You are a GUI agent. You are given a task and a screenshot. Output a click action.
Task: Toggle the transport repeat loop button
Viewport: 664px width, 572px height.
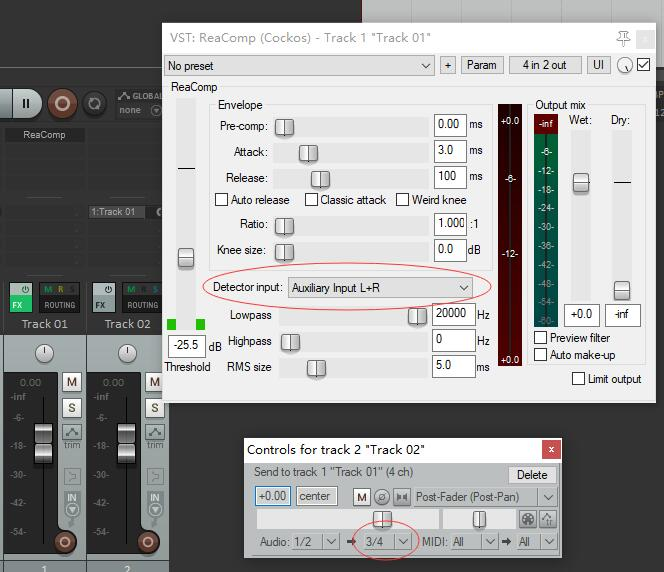[x=94, y=103]
